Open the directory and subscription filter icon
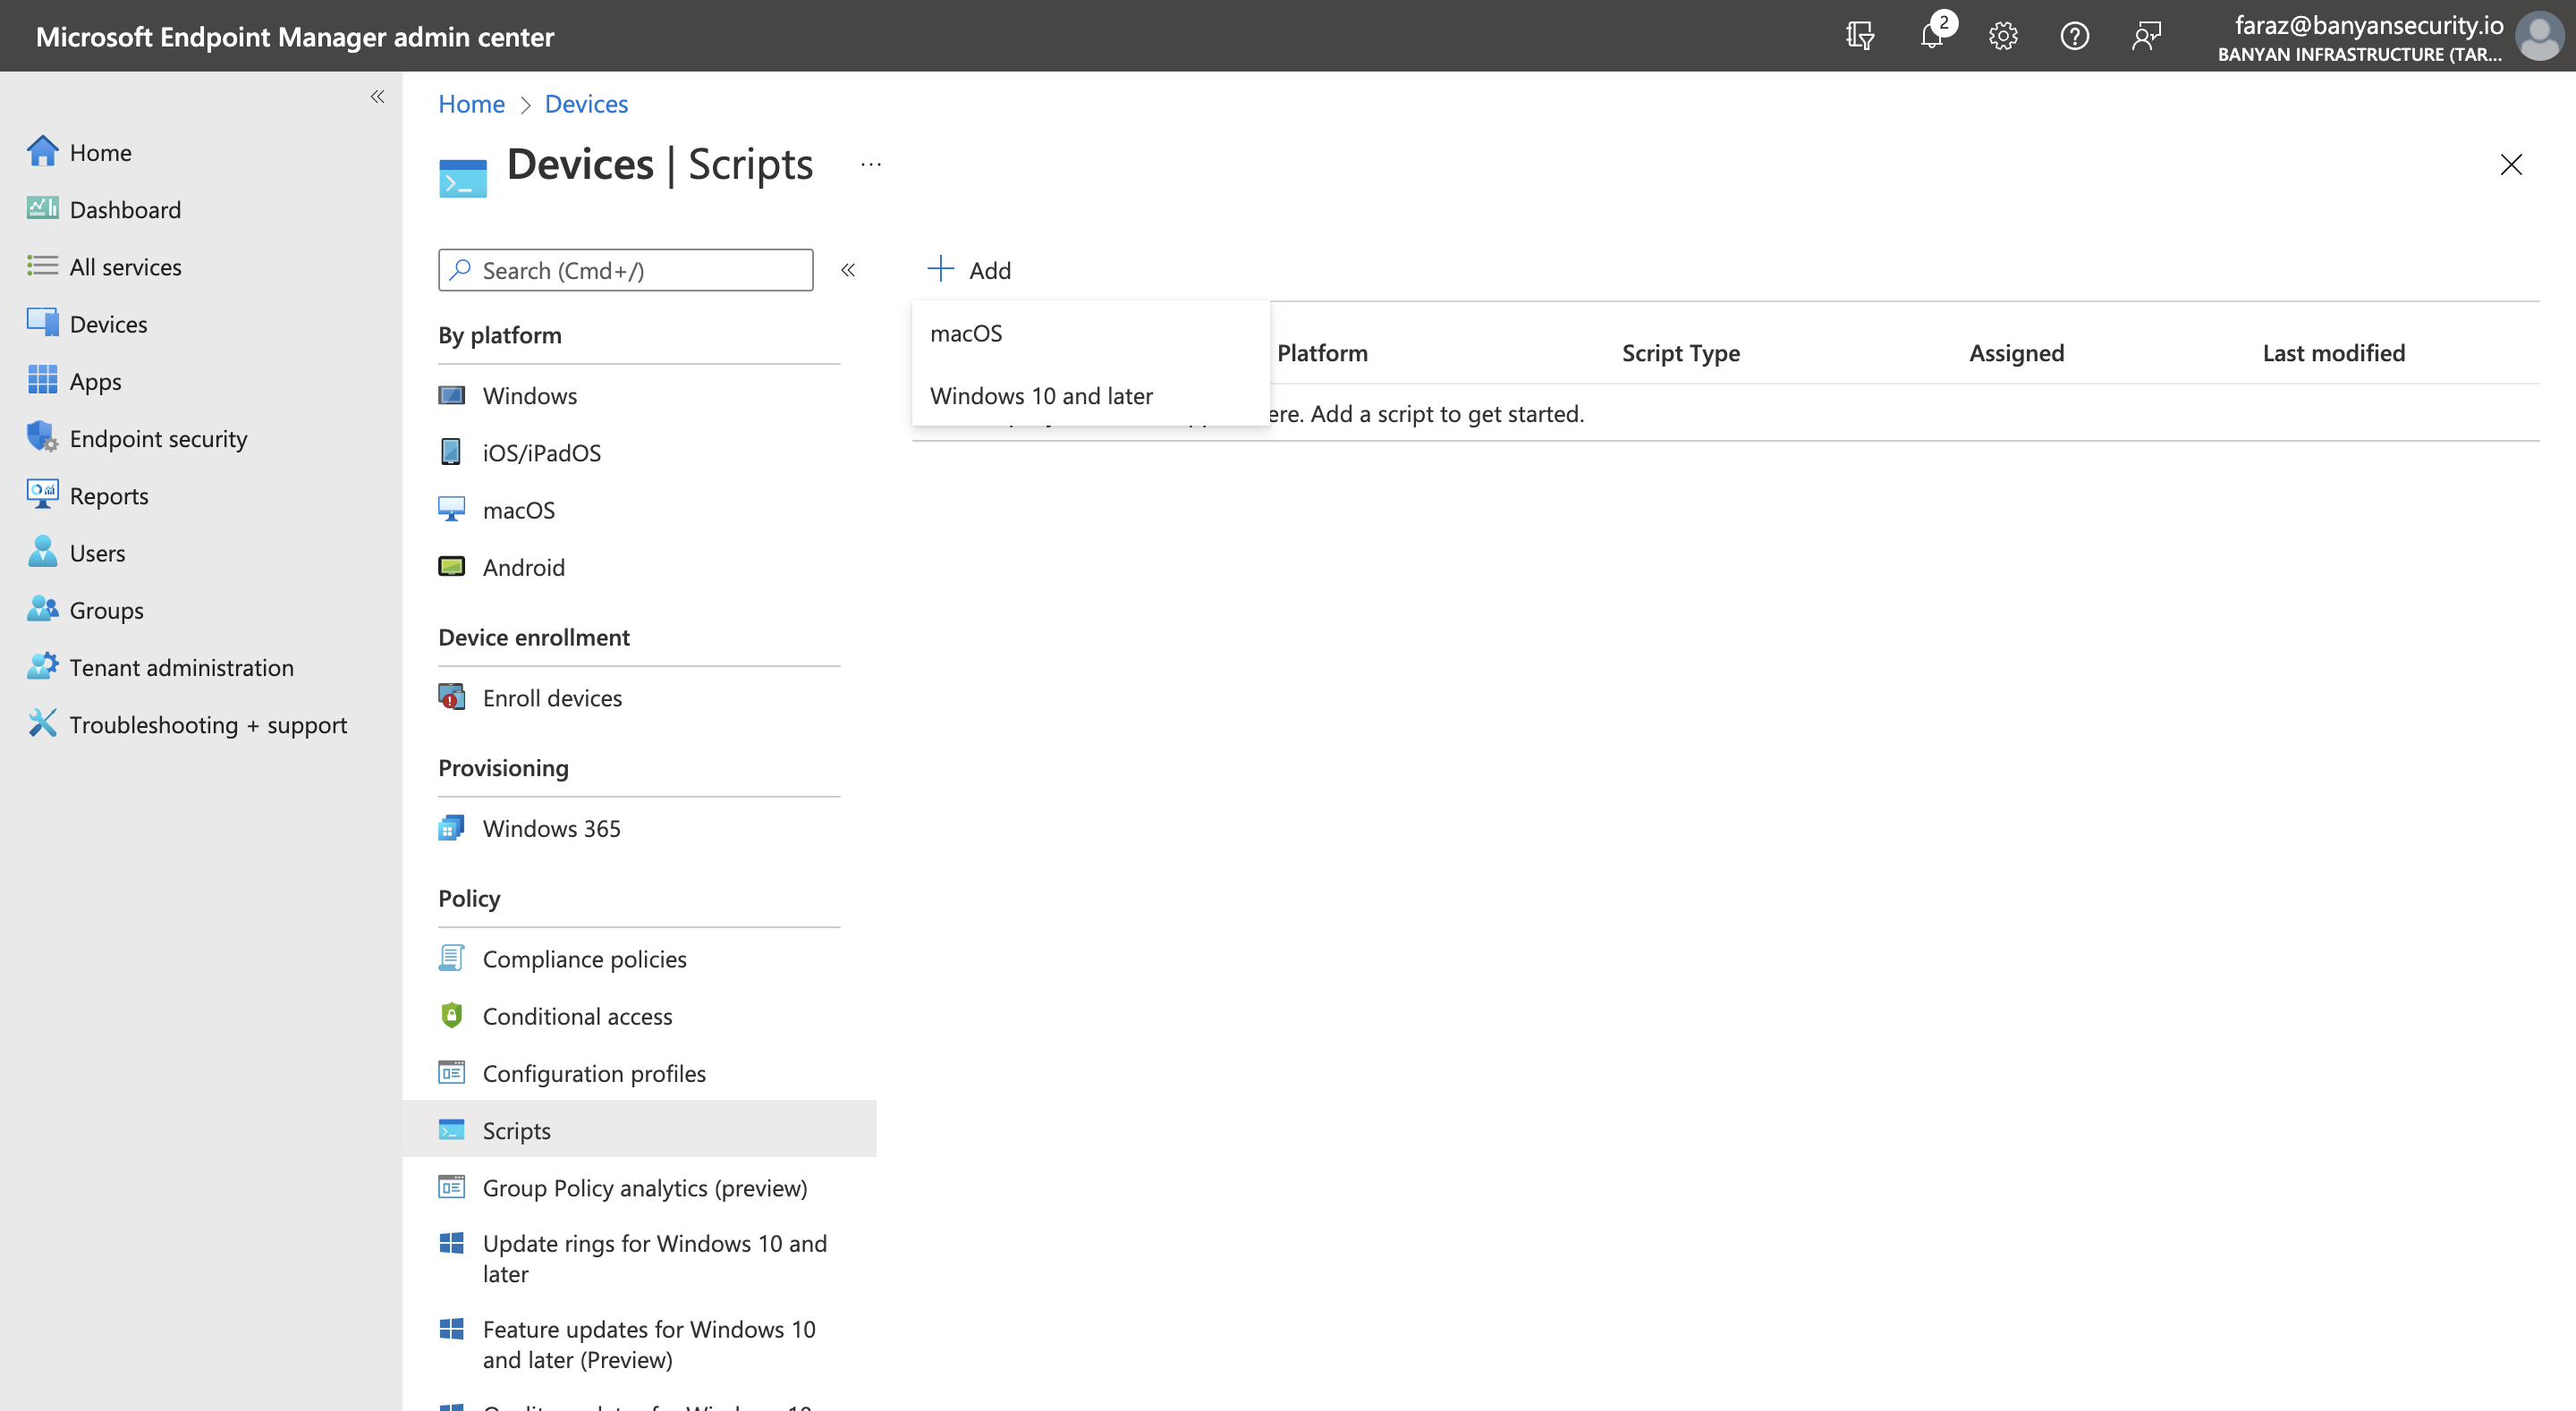 pos(1860,36)
